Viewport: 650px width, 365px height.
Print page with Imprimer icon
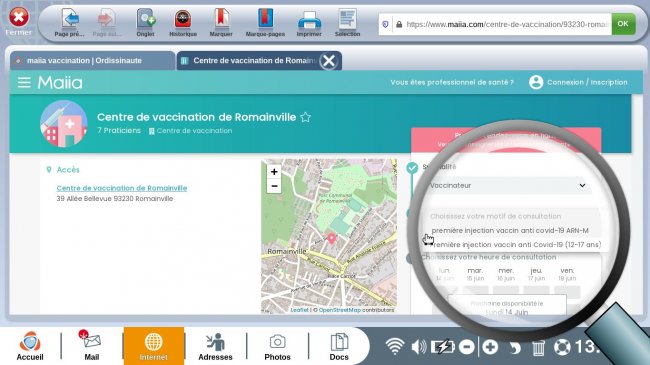[309, 20]
